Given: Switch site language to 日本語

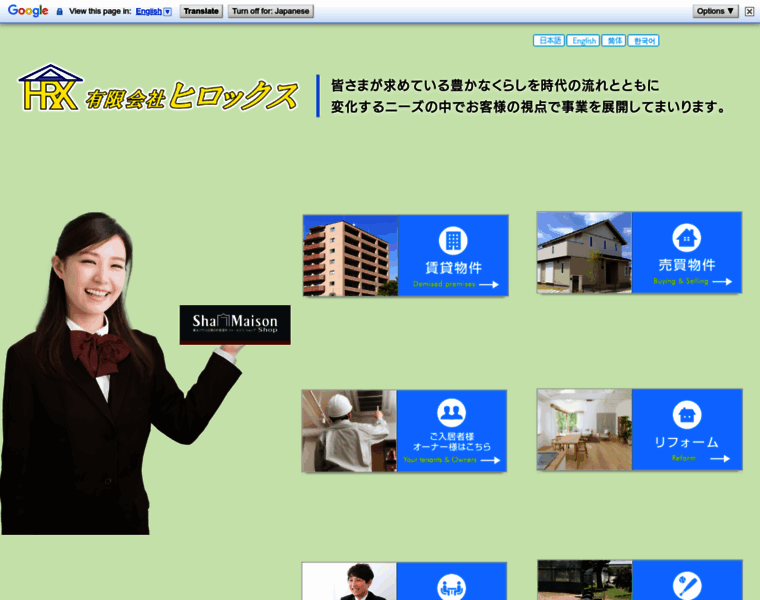Looking at the screenshot, I should click(x=549, y=41).
